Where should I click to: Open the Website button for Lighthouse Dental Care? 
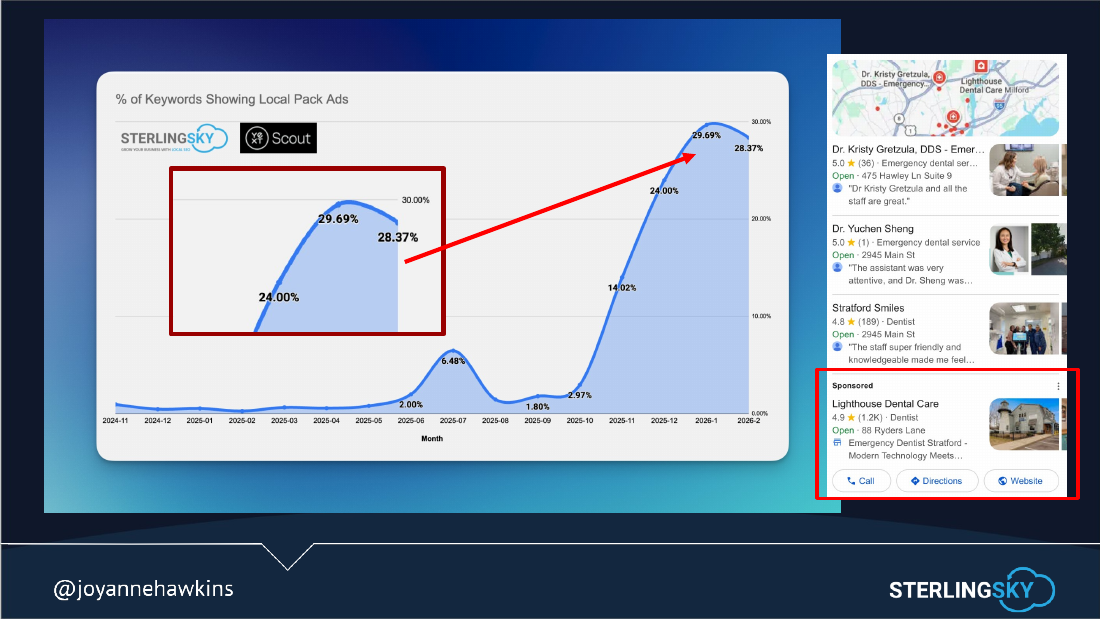coord(1021,481)
